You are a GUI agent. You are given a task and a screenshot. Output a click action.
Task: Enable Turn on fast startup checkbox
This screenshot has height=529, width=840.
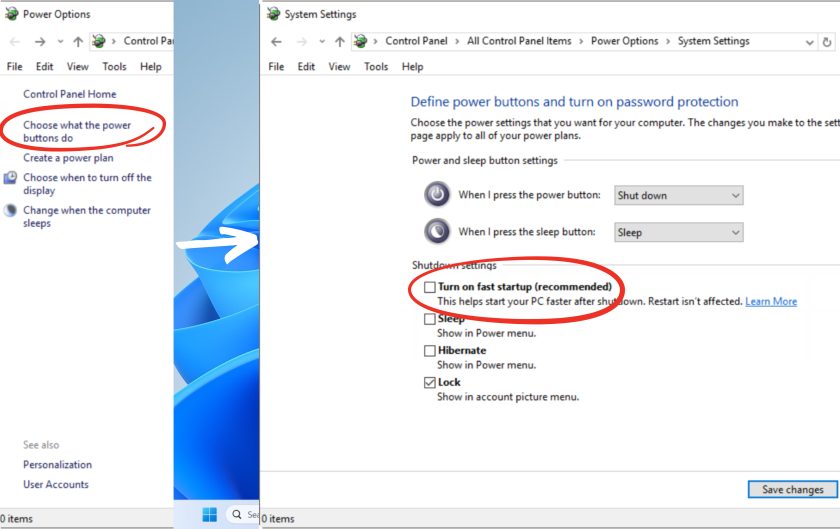430,287
